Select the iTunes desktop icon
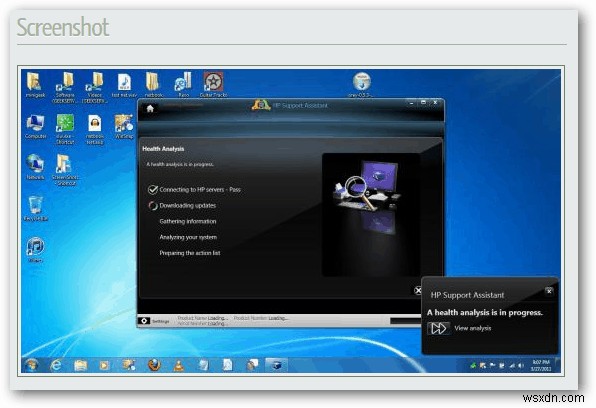The height and width of the screenshot is (408, 596). coord(35,250)
